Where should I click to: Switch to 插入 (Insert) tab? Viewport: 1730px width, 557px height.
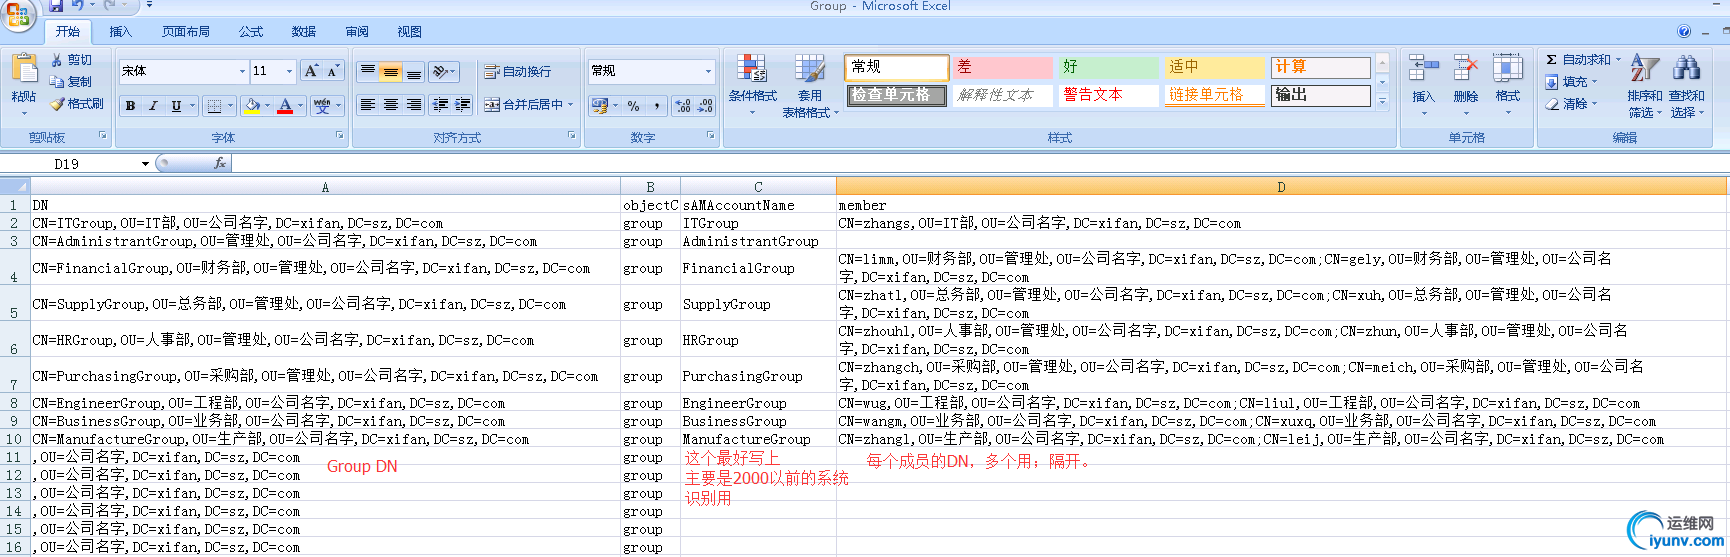point(120,32)
